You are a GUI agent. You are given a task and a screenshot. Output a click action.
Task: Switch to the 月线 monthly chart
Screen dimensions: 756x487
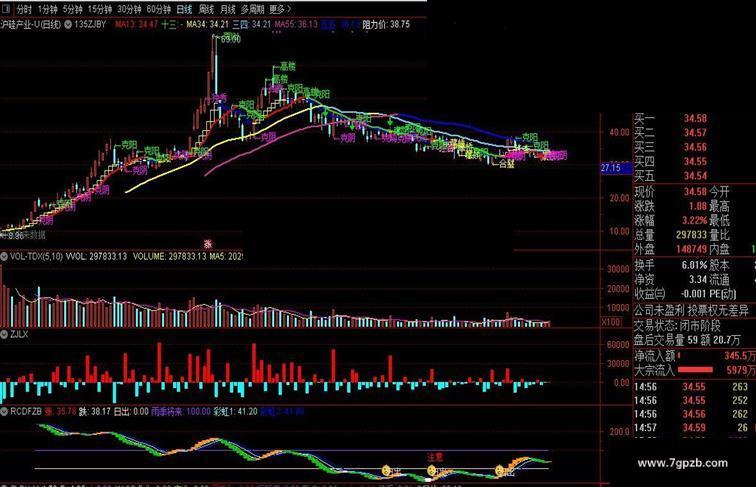[x=228, y=9]
